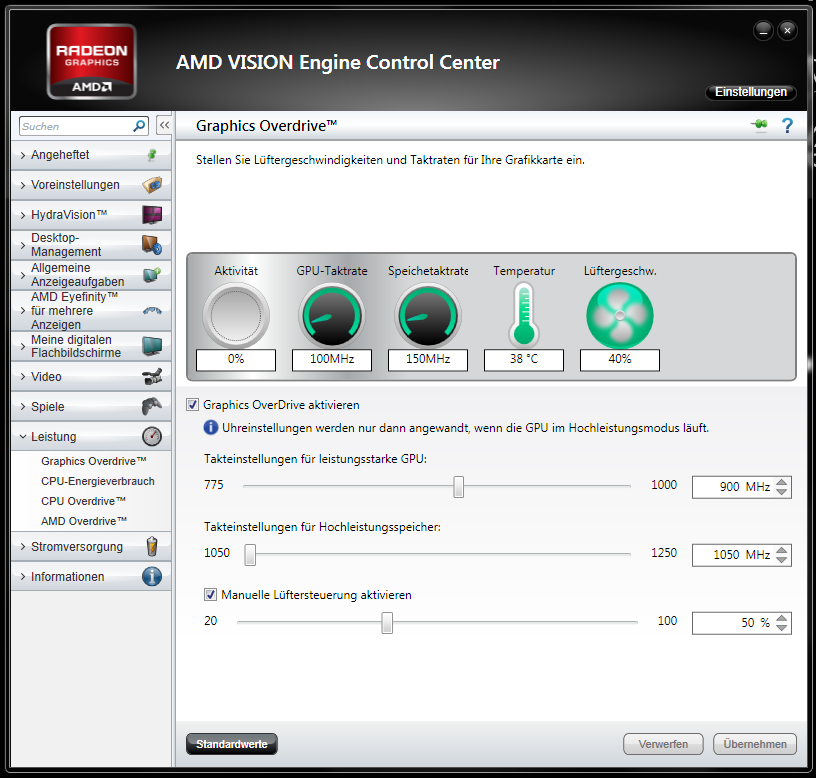Click the blue info icon beside Uhreinstellungen note
This screenshot has width=816, height=778.
point(210,428)
